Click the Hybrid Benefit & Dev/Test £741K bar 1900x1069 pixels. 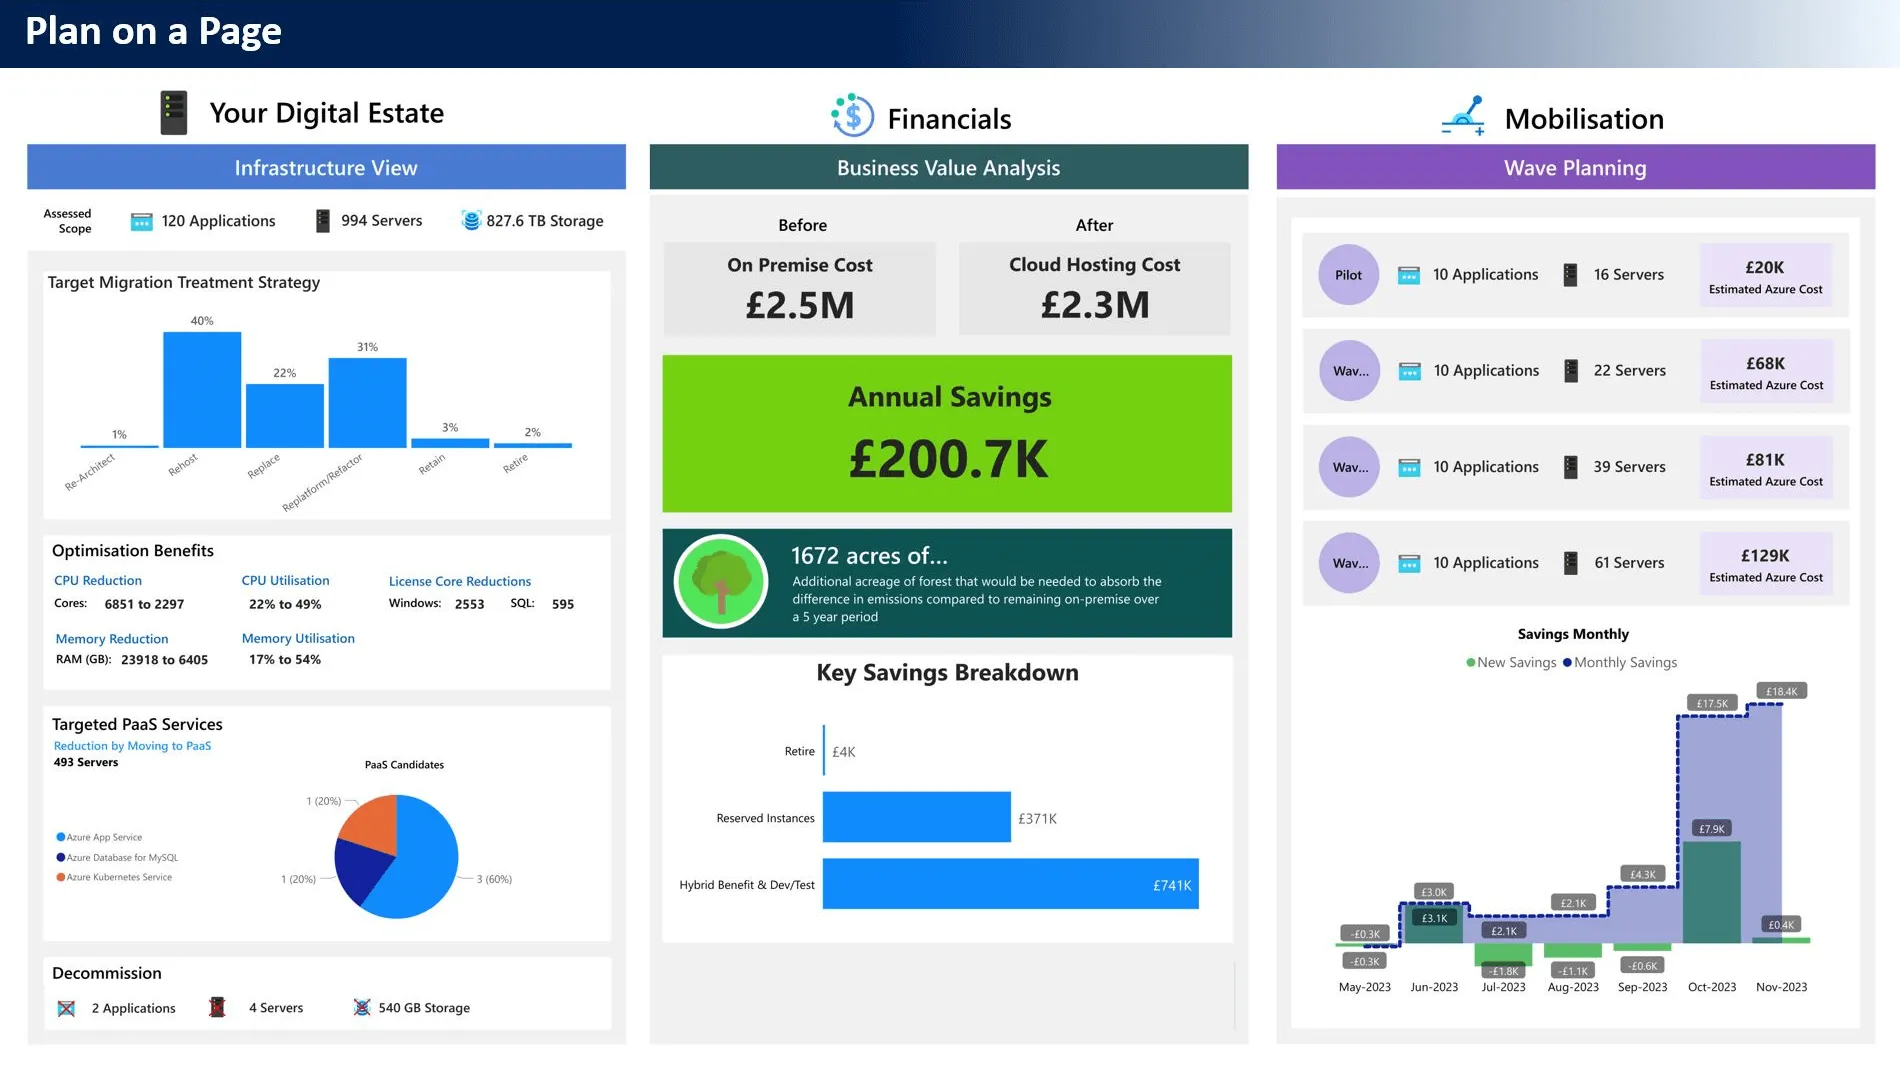coord(1010,884)
